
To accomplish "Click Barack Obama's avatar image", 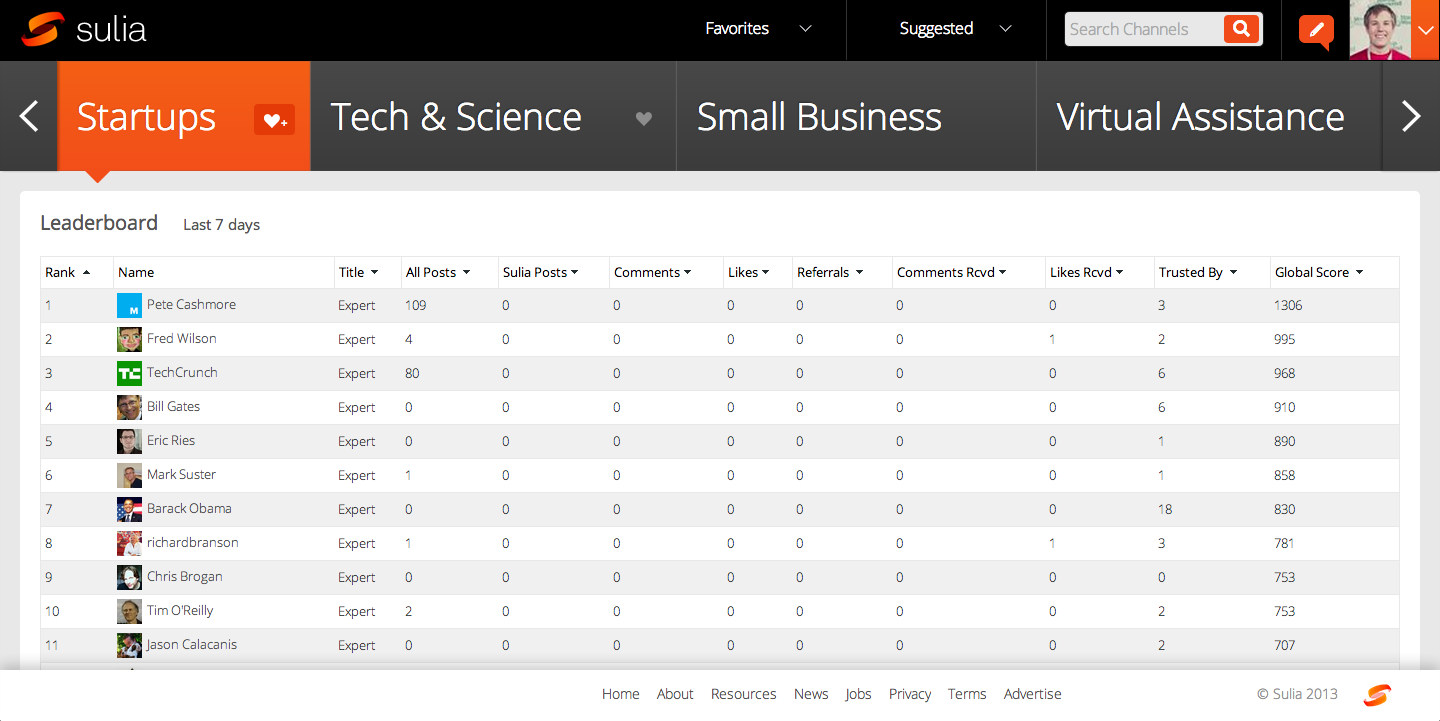I will tap(129, 509).
